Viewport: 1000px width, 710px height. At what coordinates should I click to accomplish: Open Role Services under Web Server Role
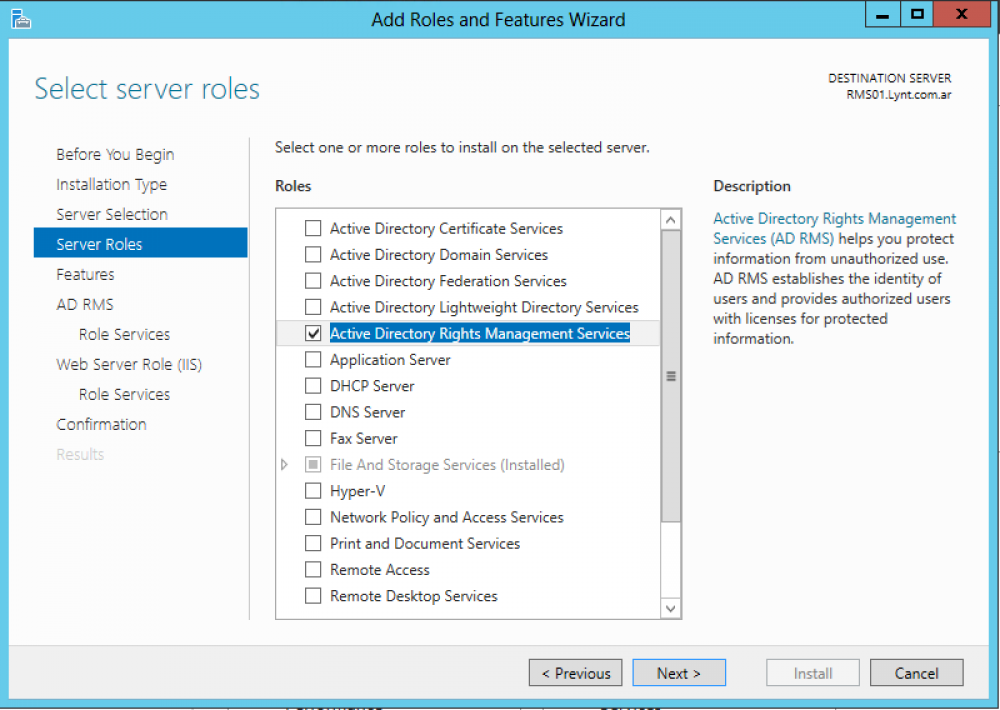point(124,394)
